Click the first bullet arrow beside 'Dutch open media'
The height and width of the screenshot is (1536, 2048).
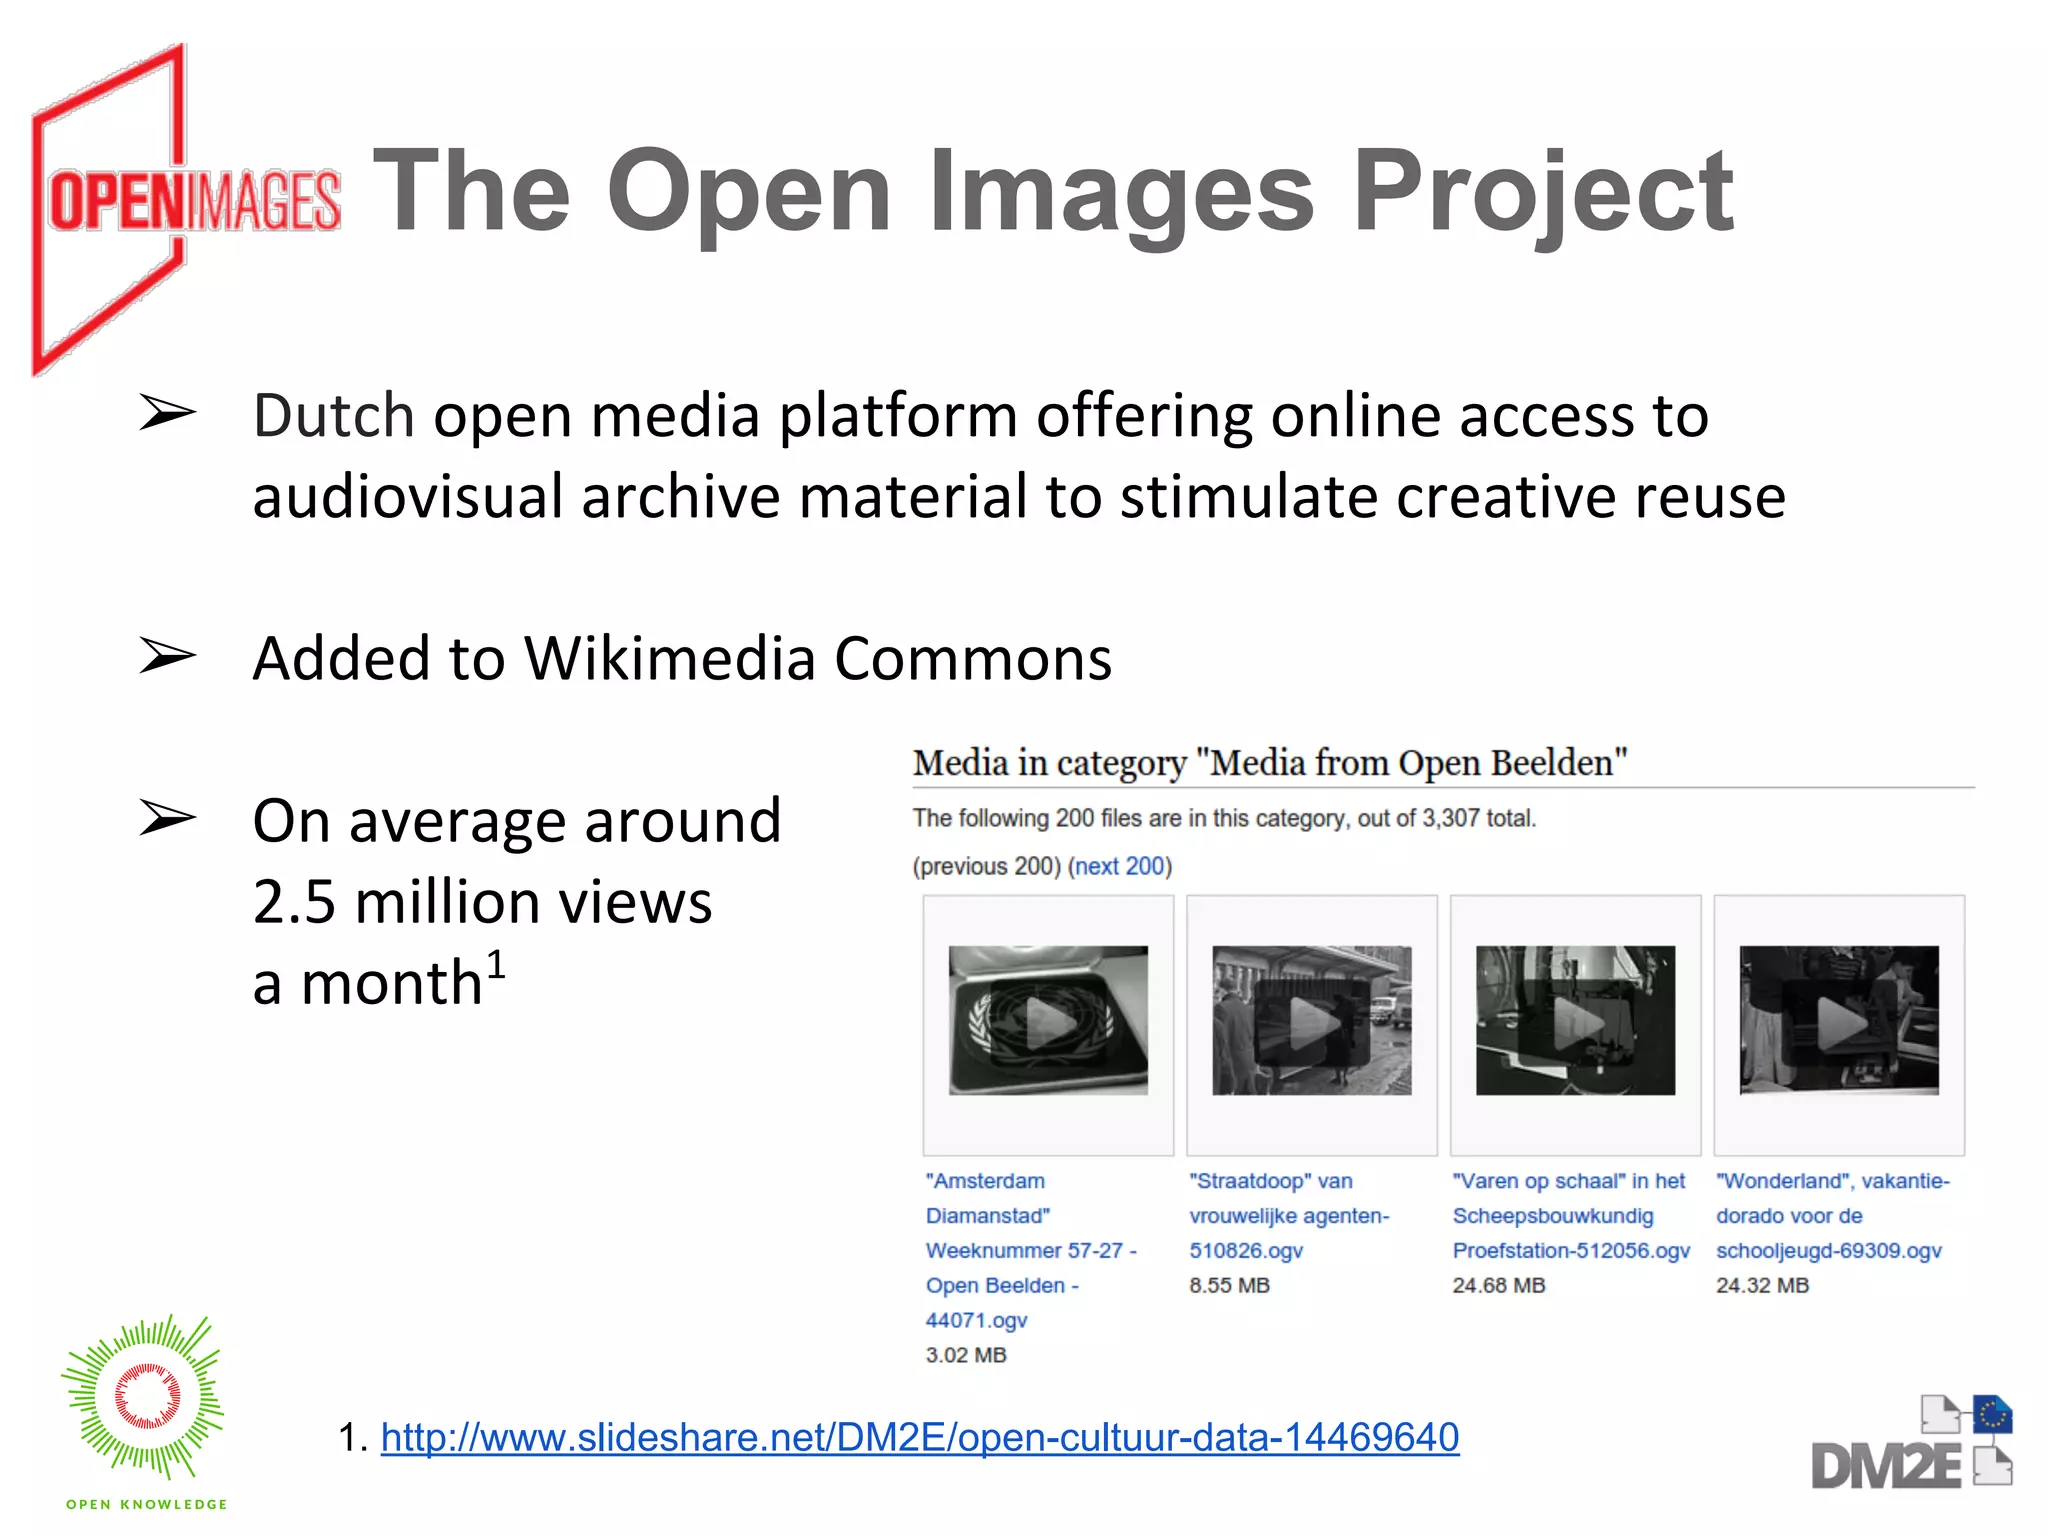tap(167, 413)
